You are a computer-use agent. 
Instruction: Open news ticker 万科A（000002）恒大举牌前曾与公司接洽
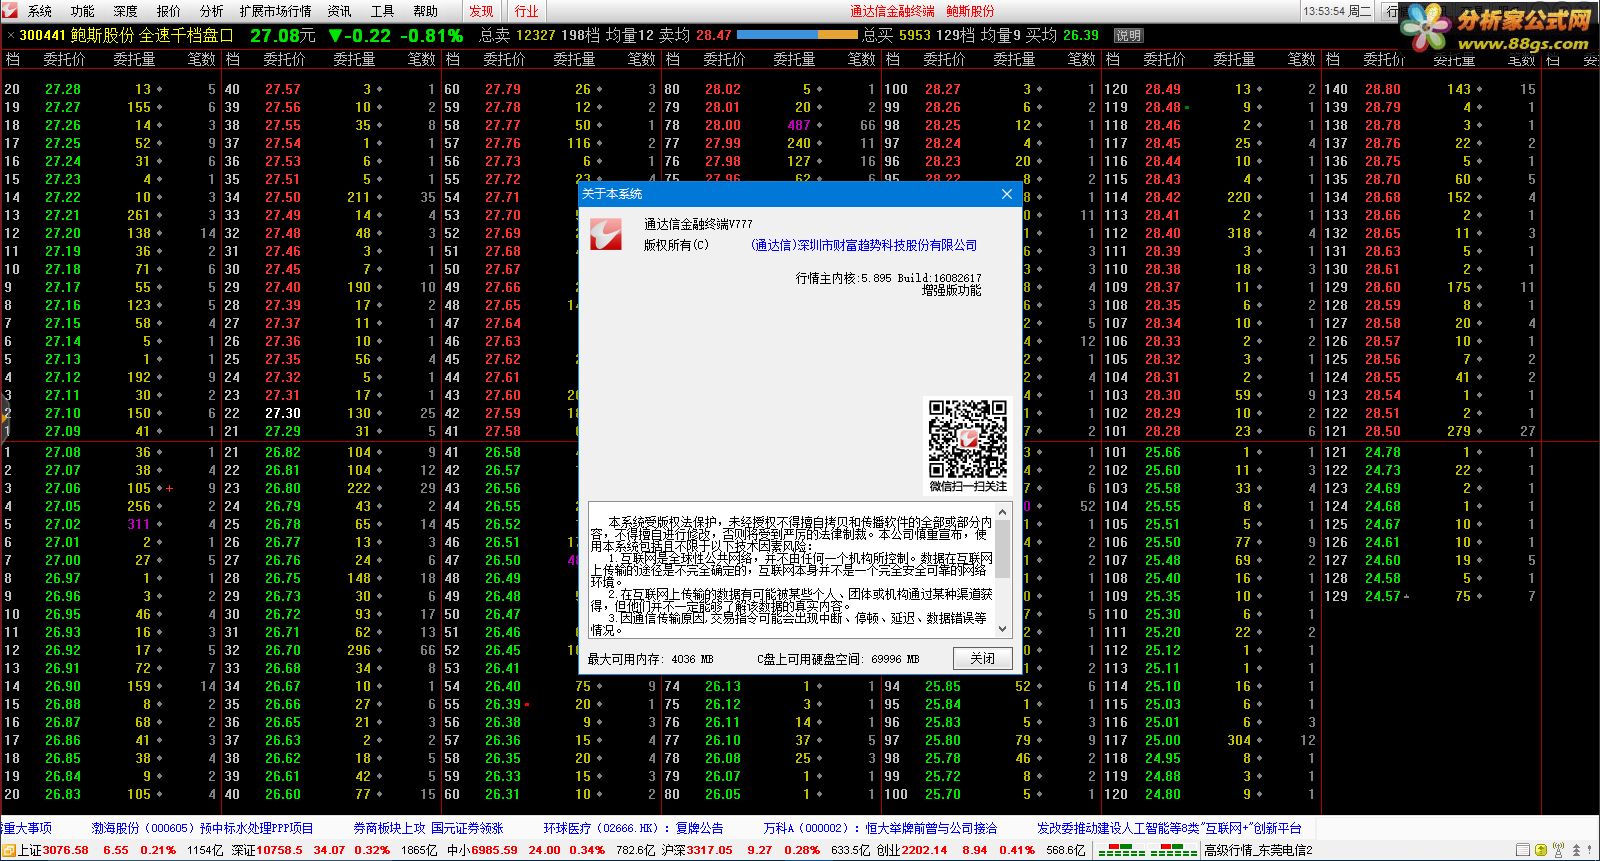point(880,828)
